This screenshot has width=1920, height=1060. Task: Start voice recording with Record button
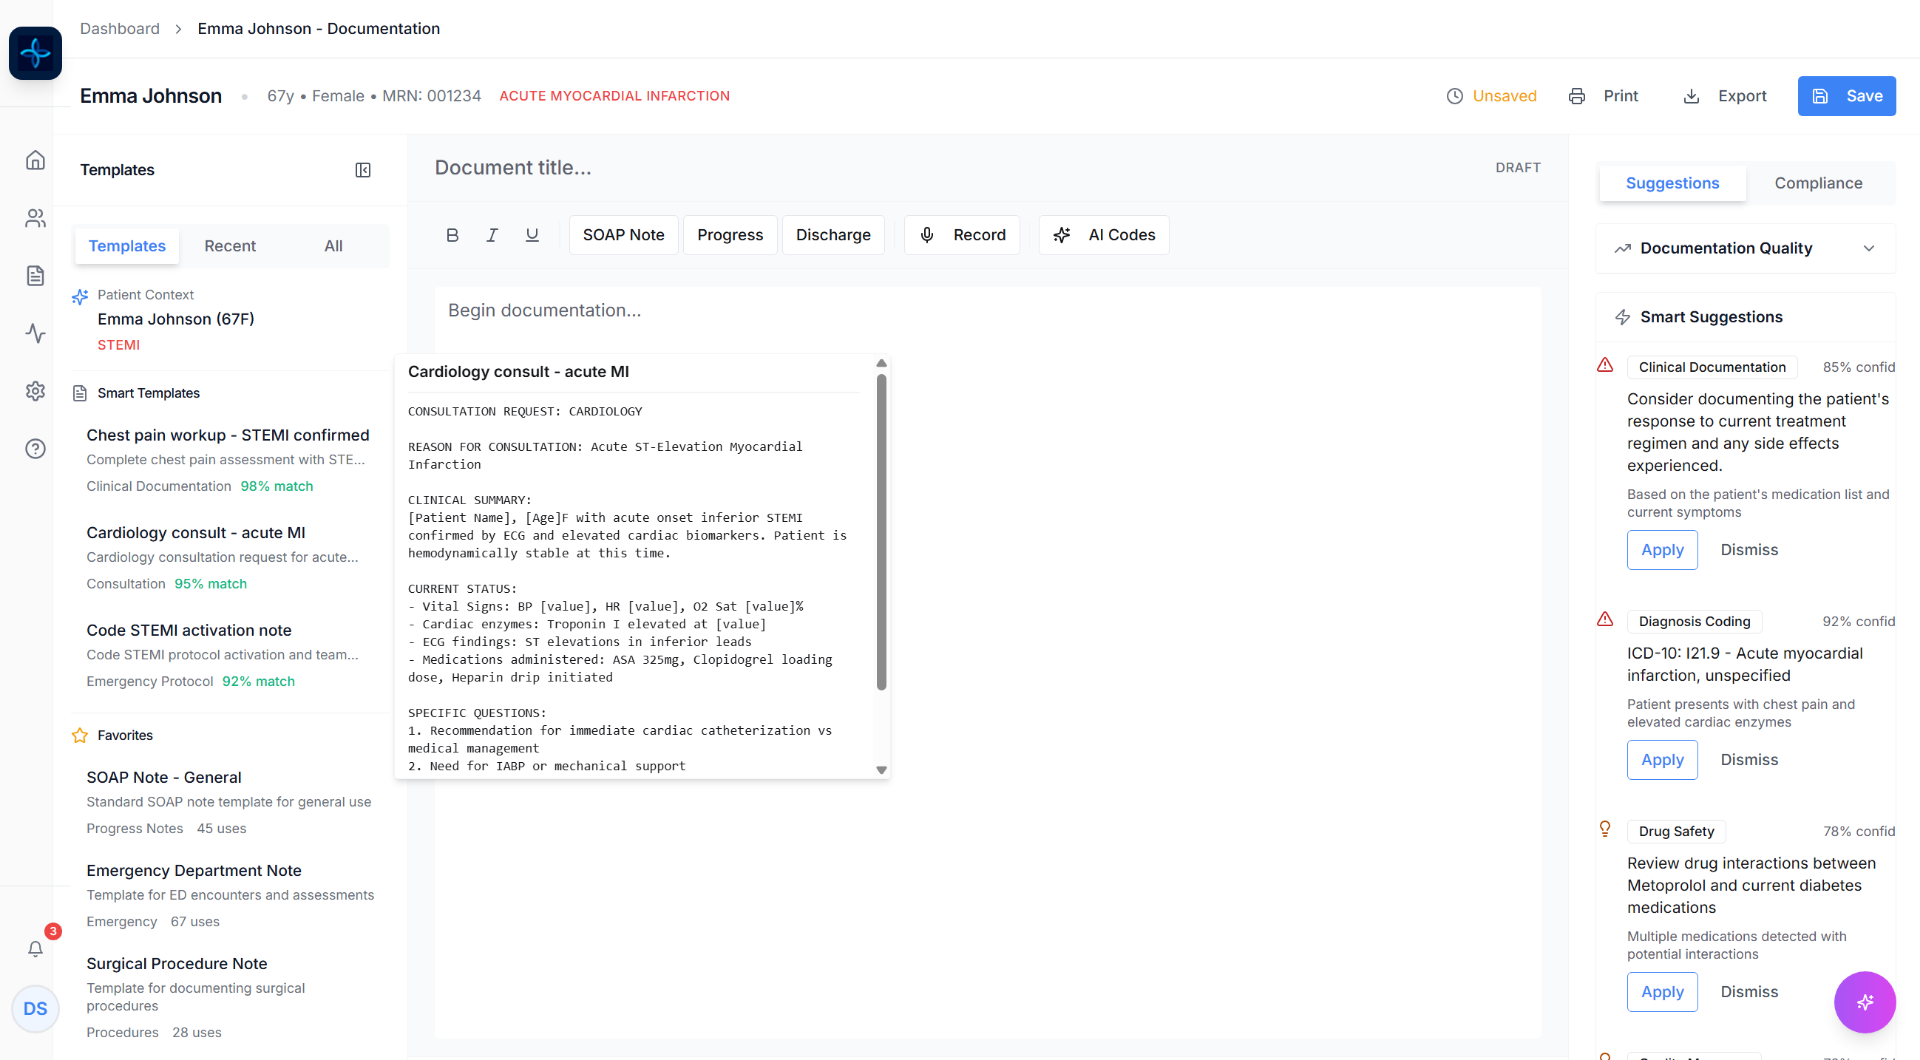(962, 235)
